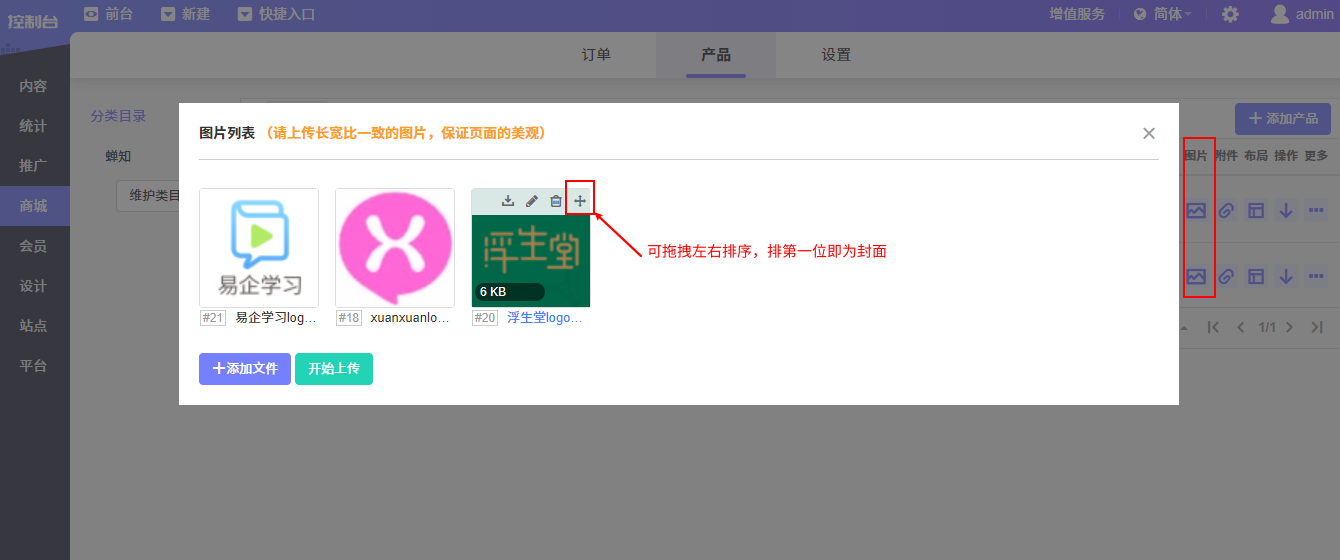Click down-arrow action icon in first product row

point(1286,211)
